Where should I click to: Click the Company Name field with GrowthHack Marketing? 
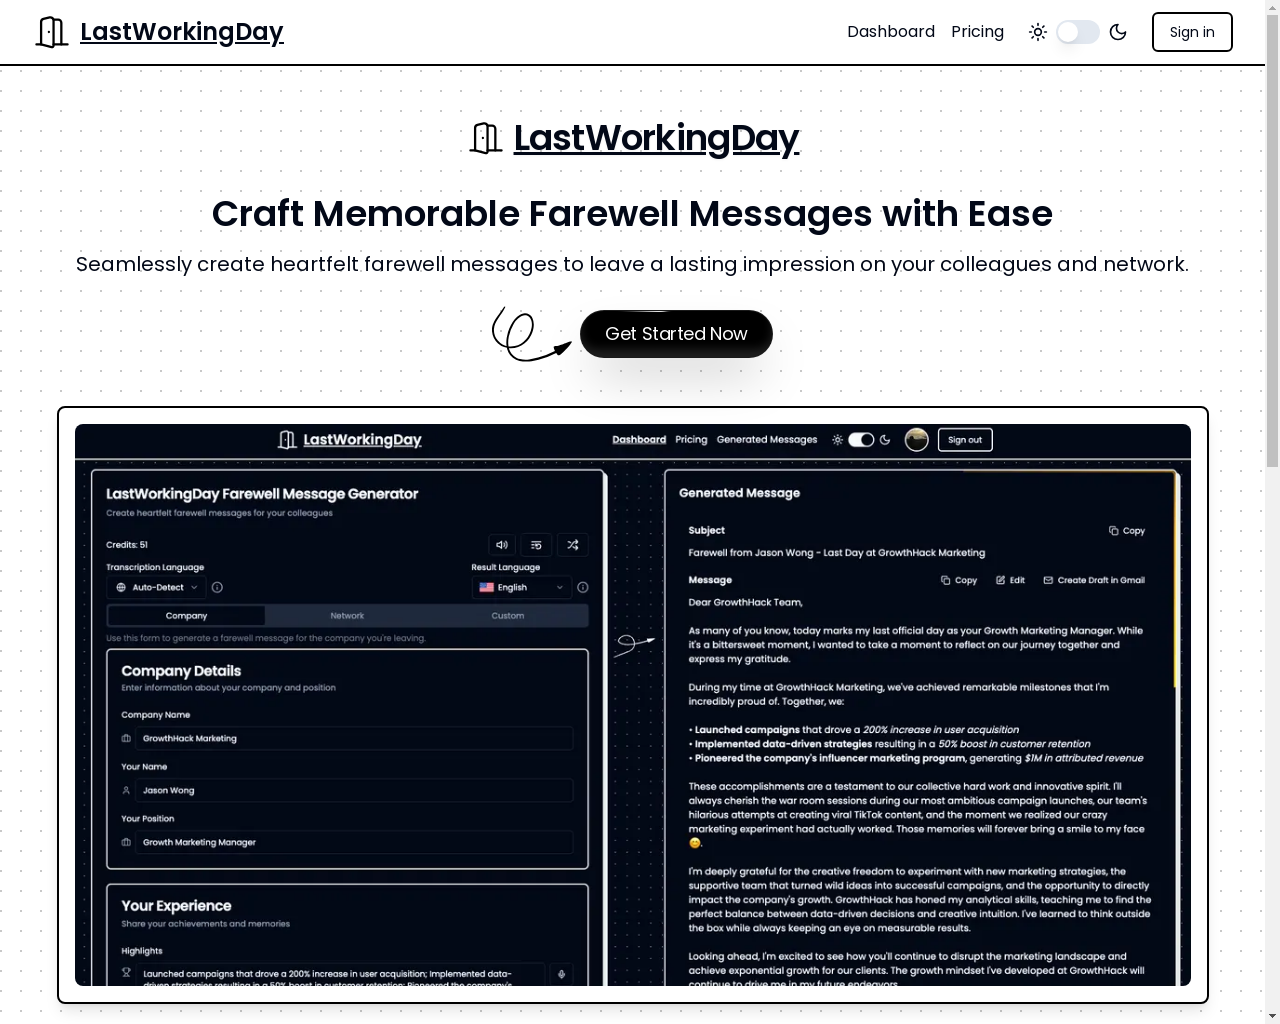click(354, 739)
